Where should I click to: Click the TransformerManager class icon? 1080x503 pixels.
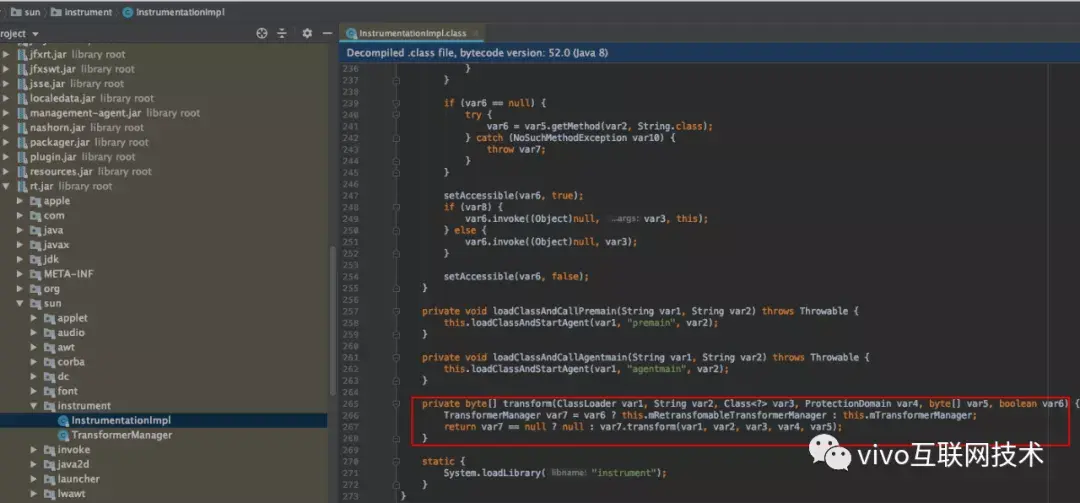pos(63,435)
